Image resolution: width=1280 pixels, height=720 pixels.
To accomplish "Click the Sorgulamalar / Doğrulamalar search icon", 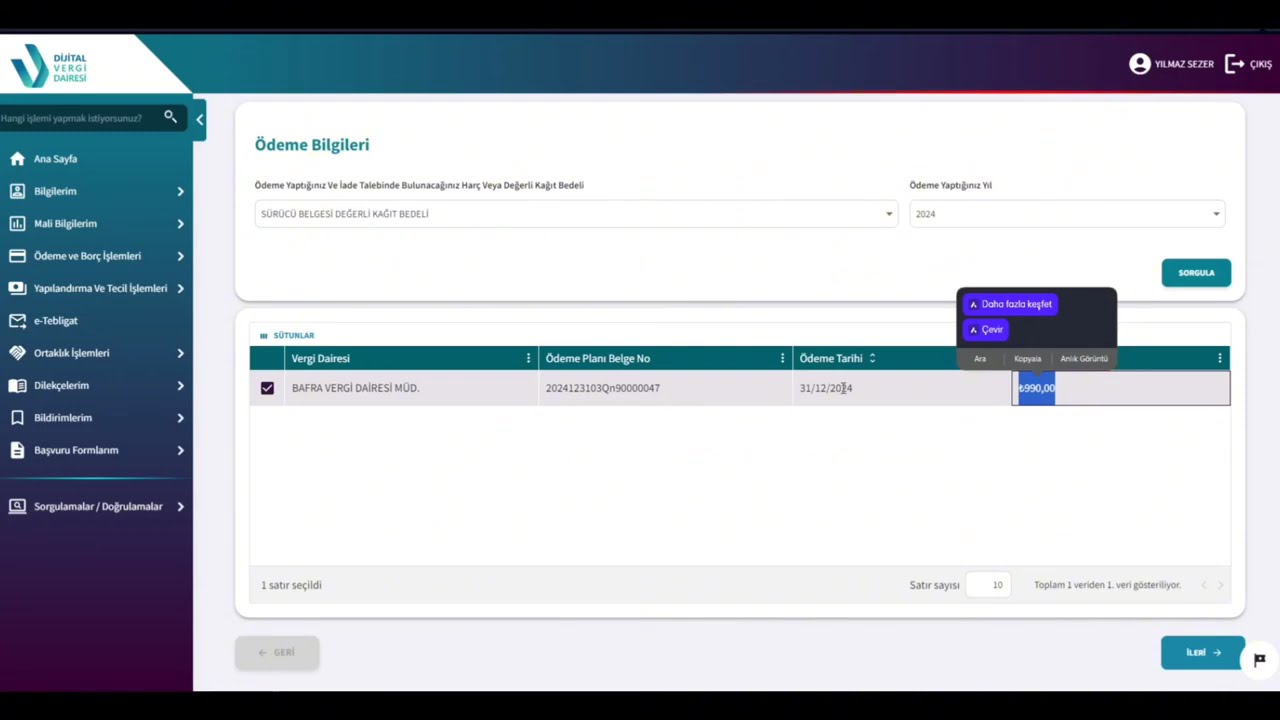I will (x=17, y=506).
